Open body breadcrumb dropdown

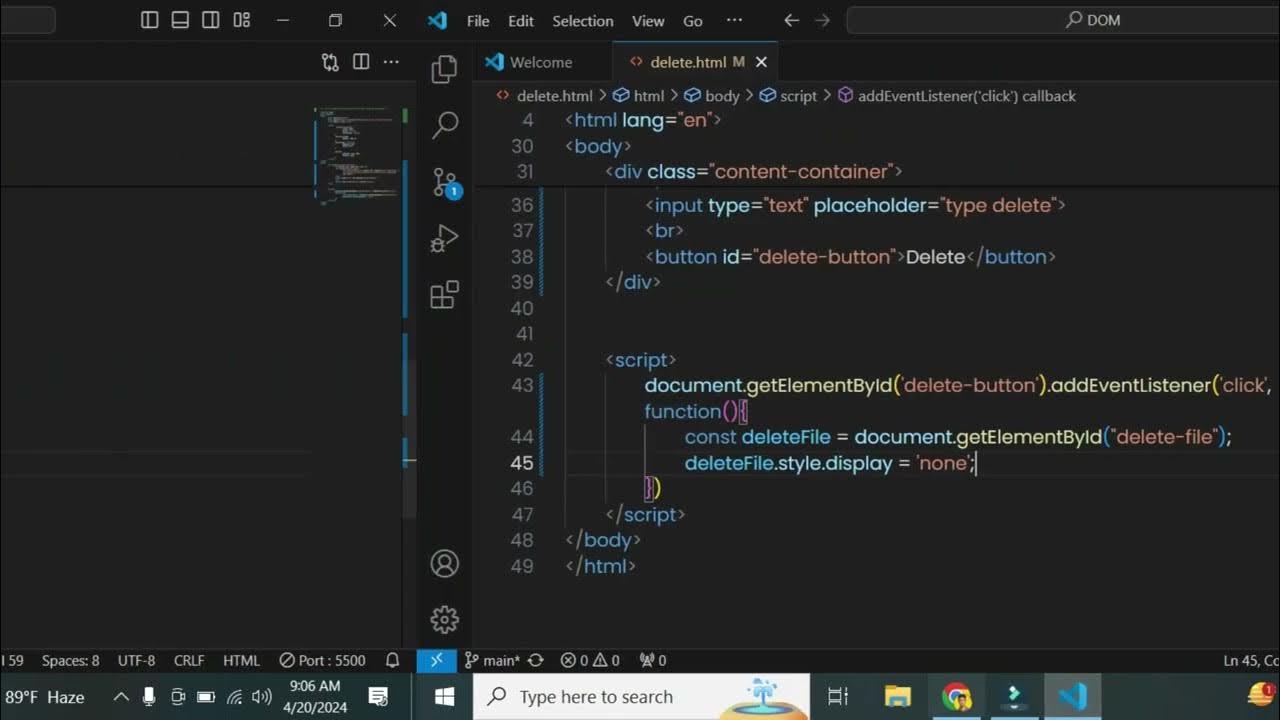[x=712, y=96]
